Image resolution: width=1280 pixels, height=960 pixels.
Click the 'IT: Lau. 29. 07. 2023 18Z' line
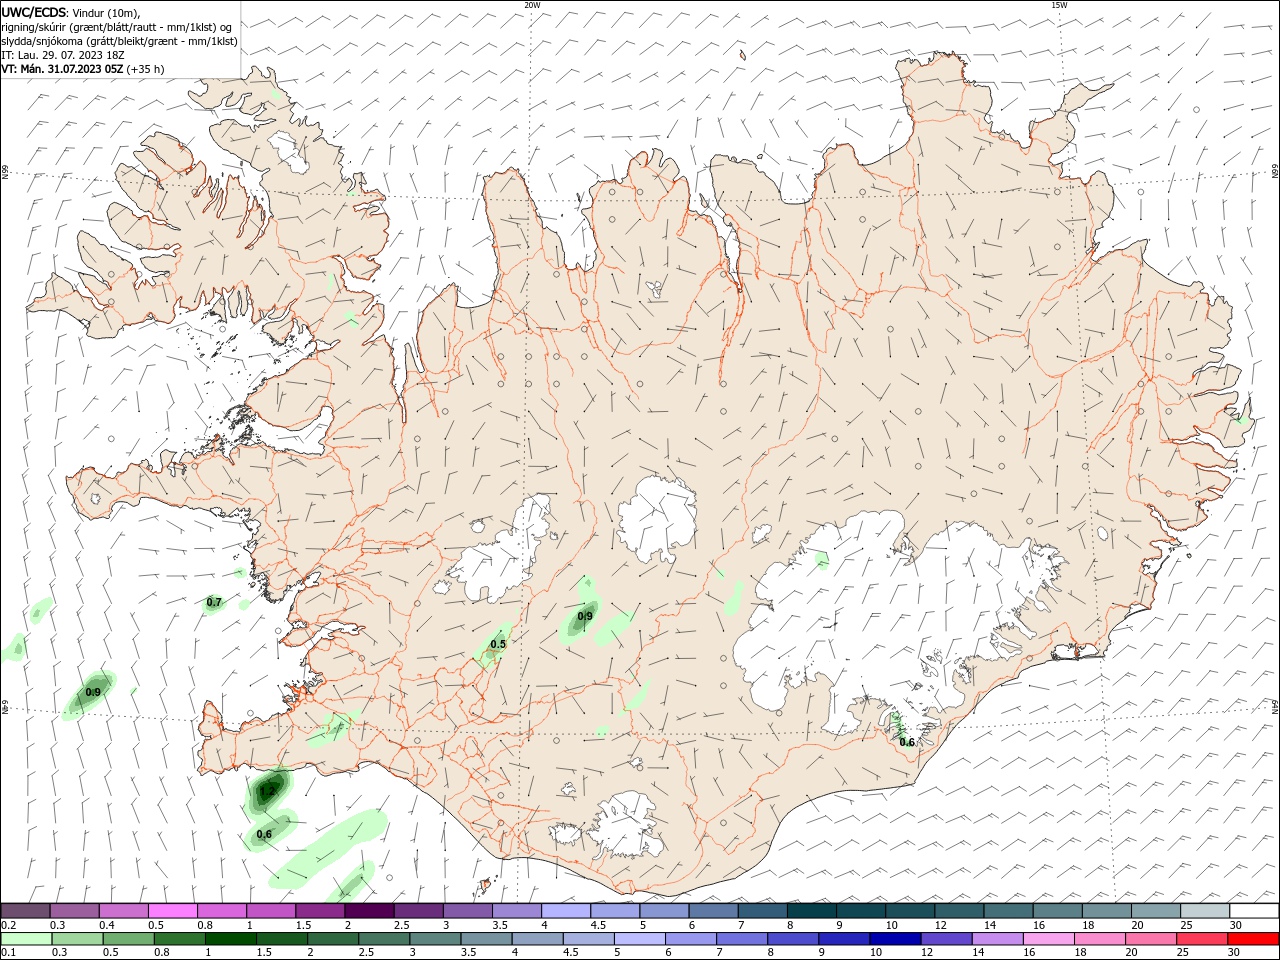(x=63, y=55)
